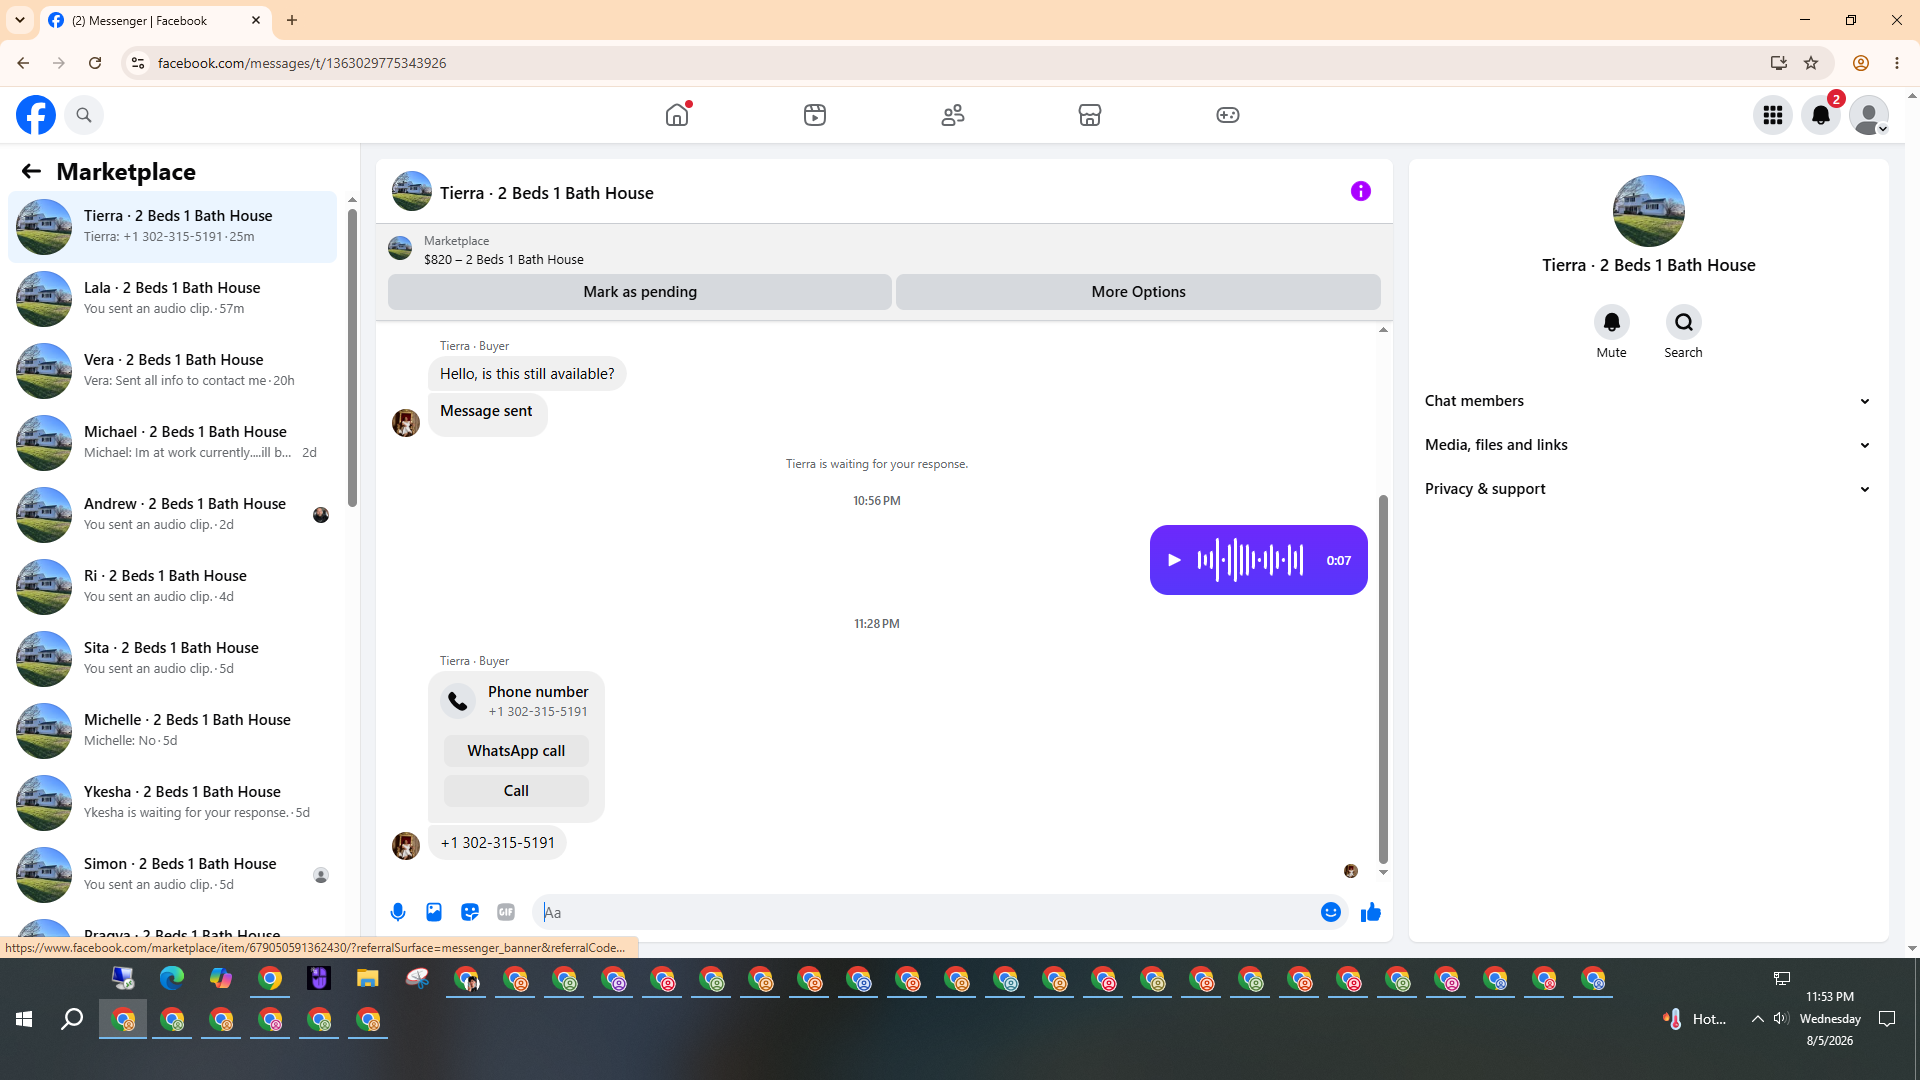This screenshot has width=1920, height=1080.
Task: Click the Mark as pending button
Action: [640, 292]
